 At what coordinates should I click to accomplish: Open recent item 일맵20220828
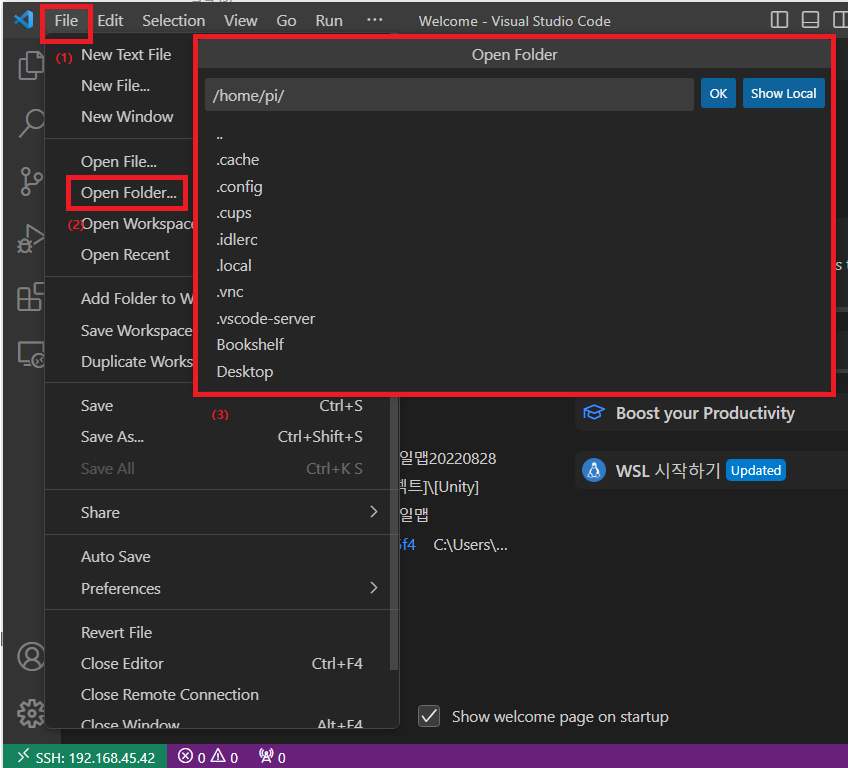(x=448, y=459)
